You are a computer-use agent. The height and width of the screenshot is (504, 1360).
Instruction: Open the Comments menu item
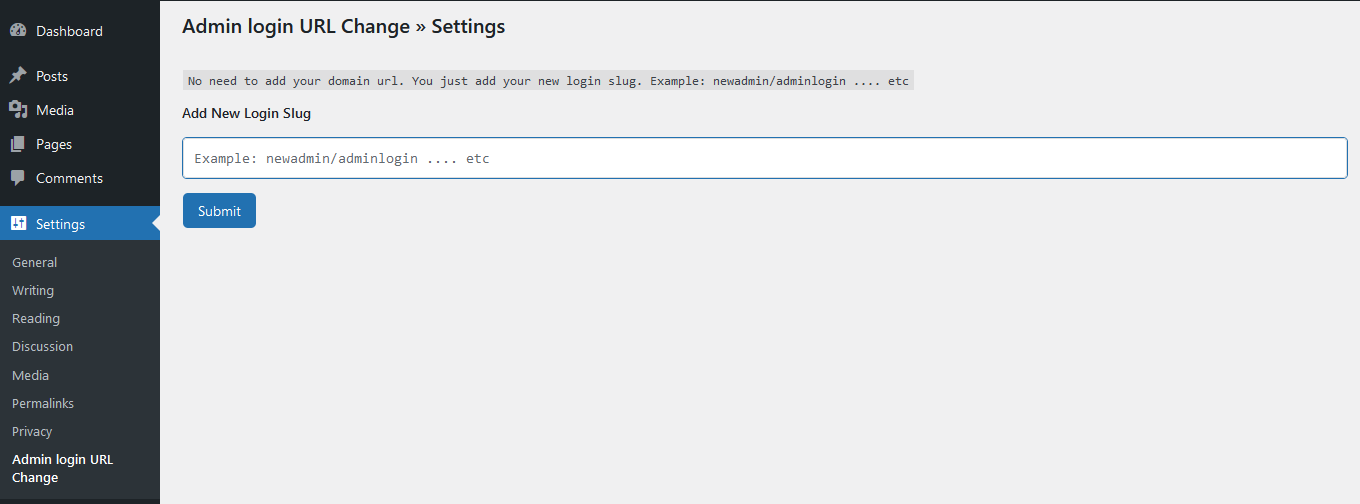(69, 178)
